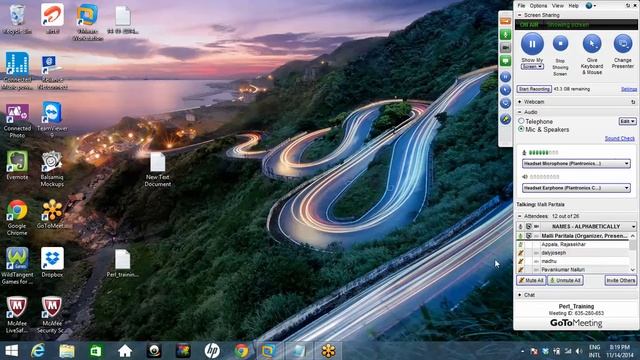
Task: Open the Options menu
Action: point(538,6)
